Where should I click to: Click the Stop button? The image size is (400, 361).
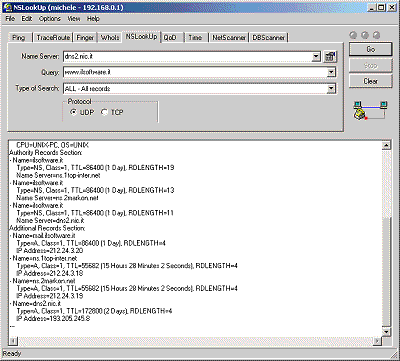tap(371, 66)
